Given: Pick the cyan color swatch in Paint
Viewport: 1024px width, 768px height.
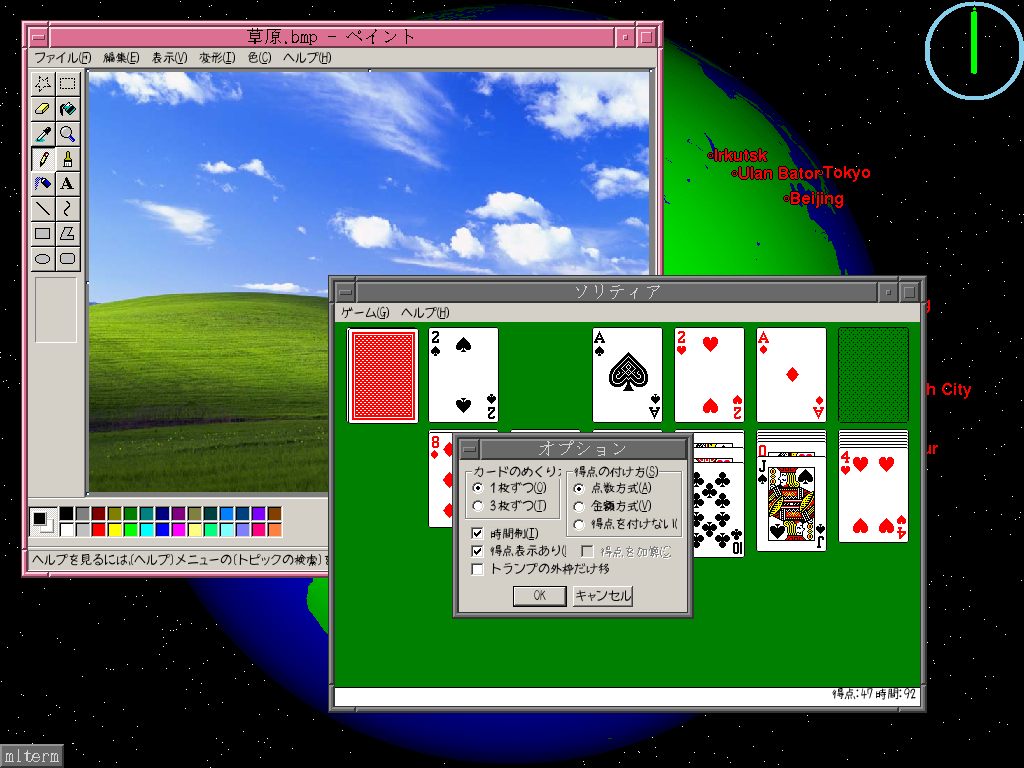Looking at the screenshot, I should tap(147, 530).
